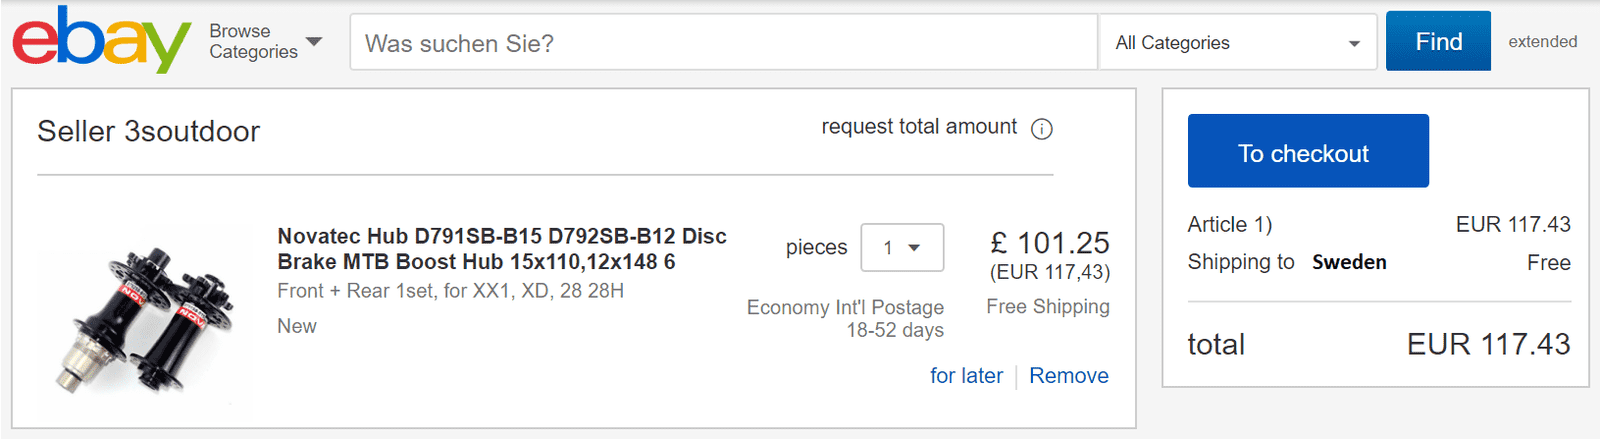The width and height of the screenshot is (1600, 439).
Task: Click the Novatec hub product thumbnail
Action: point(143,318)
